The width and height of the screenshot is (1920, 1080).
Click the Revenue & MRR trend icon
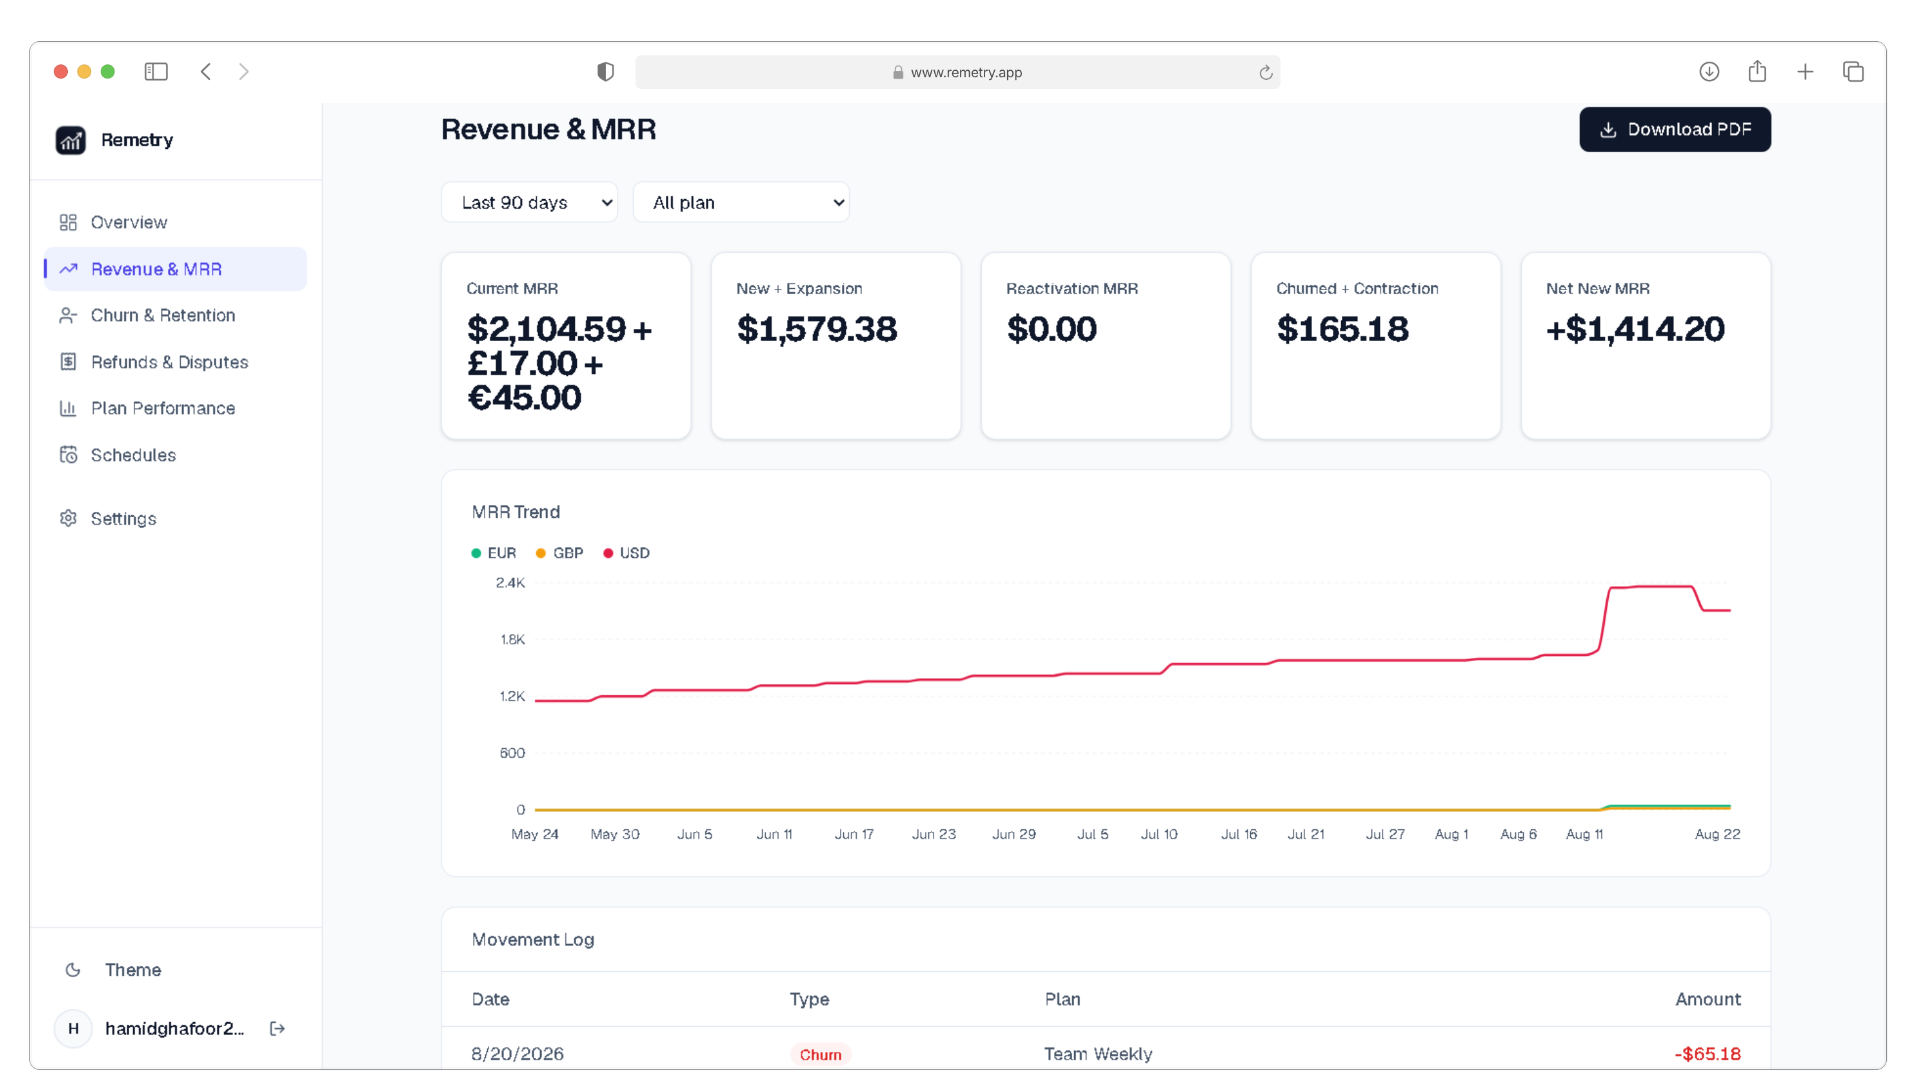point(68,269)
